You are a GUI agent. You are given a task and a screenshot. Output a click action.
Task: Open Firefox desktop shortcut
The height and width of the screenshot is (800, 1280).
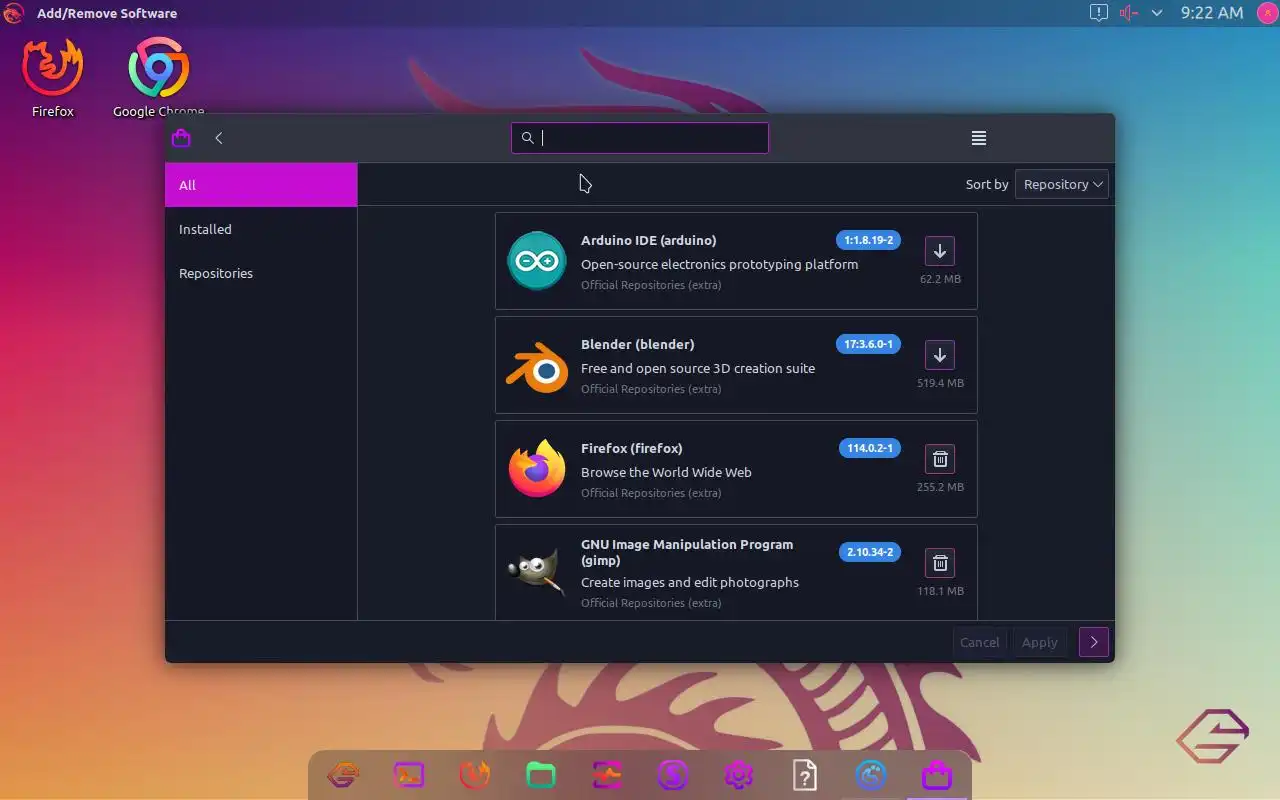[52, 78]
